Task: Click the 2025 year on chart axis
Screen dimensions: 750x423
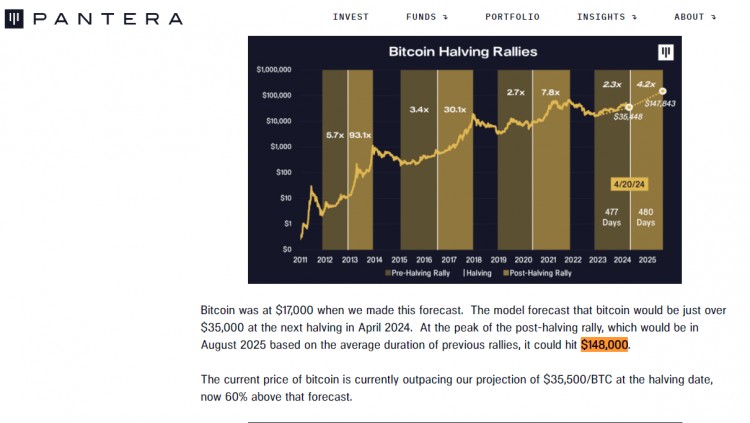Action: tap(648, 259)
